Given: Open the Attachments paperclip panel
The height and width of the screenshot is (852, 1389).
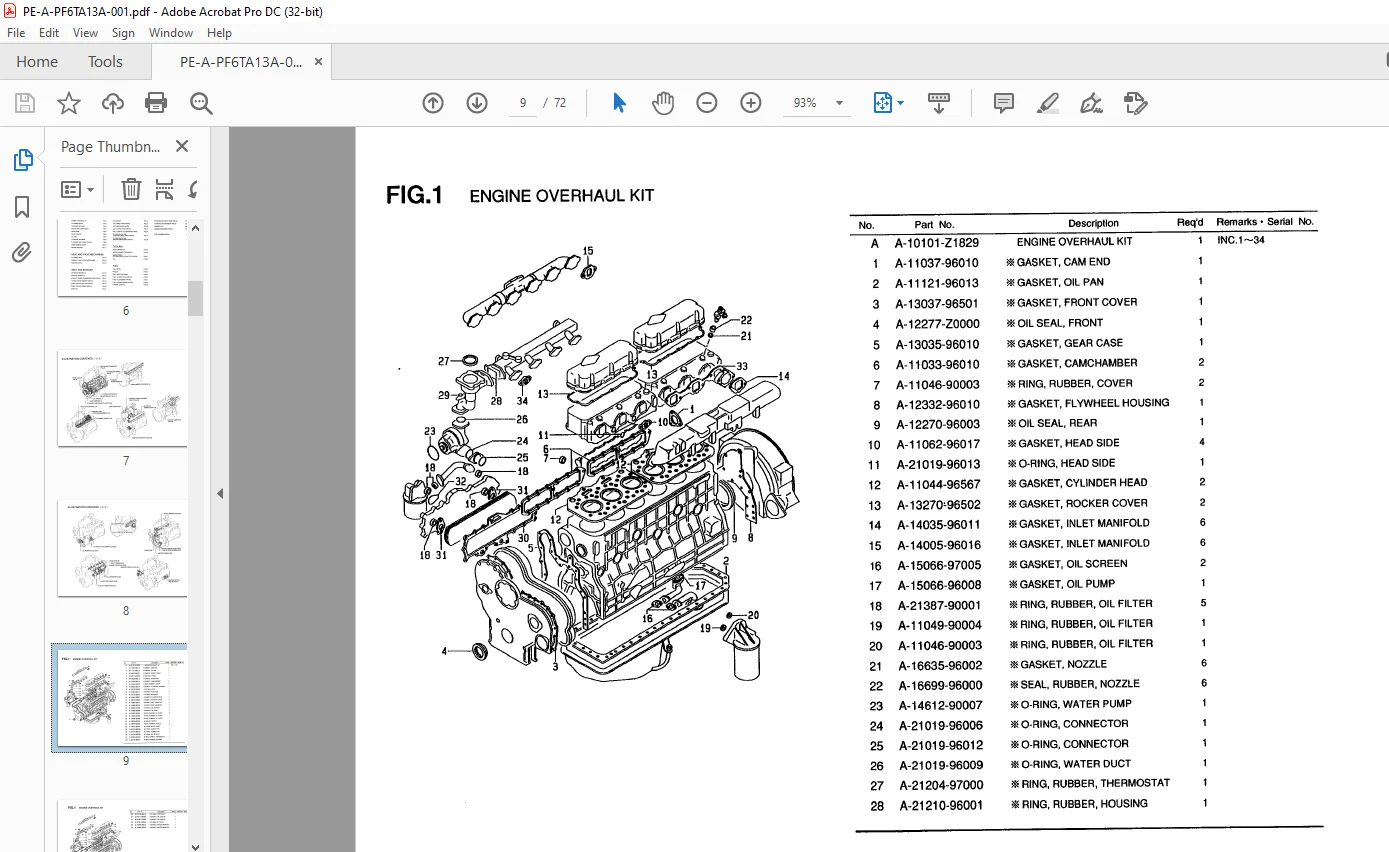Looking at the screenshot, I should 22,253.
